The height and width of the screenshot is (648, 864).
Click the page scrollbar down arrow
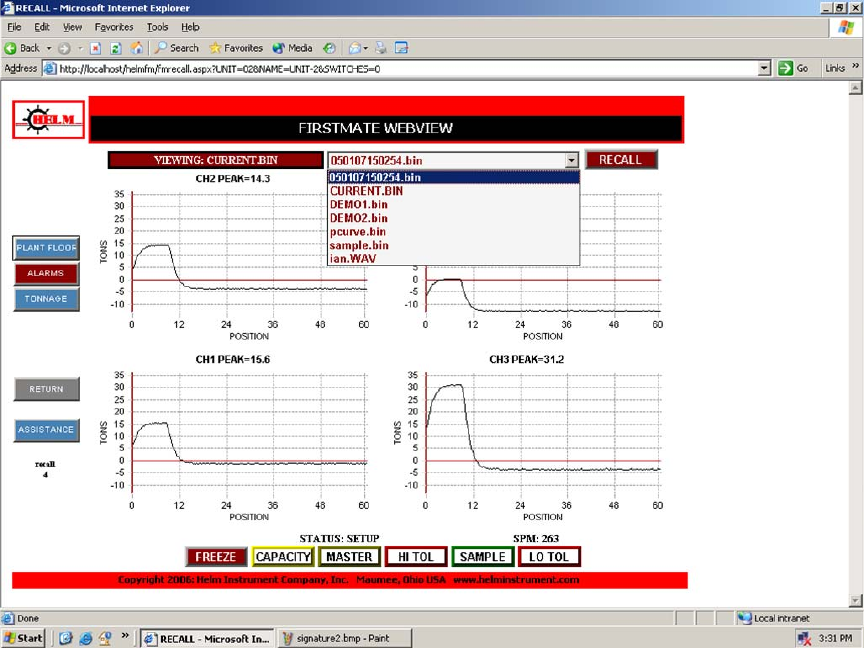855,601
